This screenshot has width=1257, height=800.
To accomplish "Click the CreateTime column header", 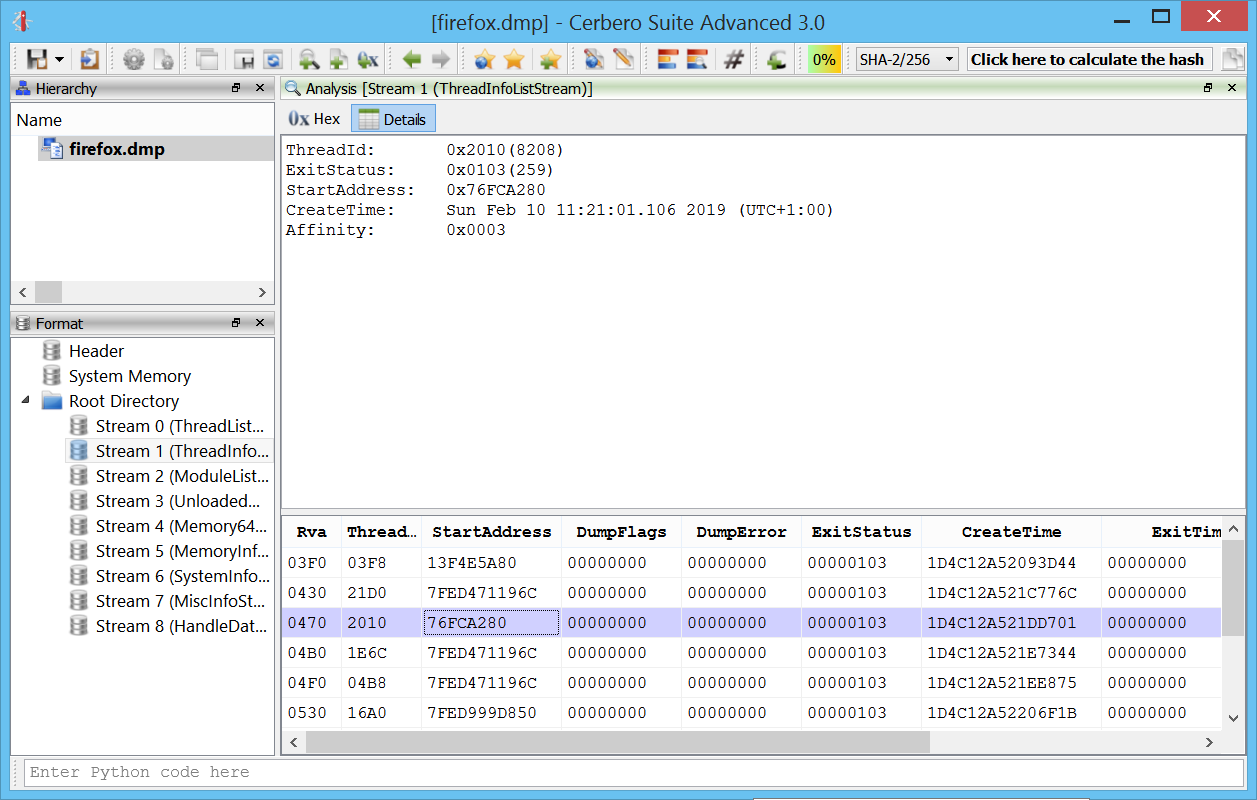I will pos(1011,532).
